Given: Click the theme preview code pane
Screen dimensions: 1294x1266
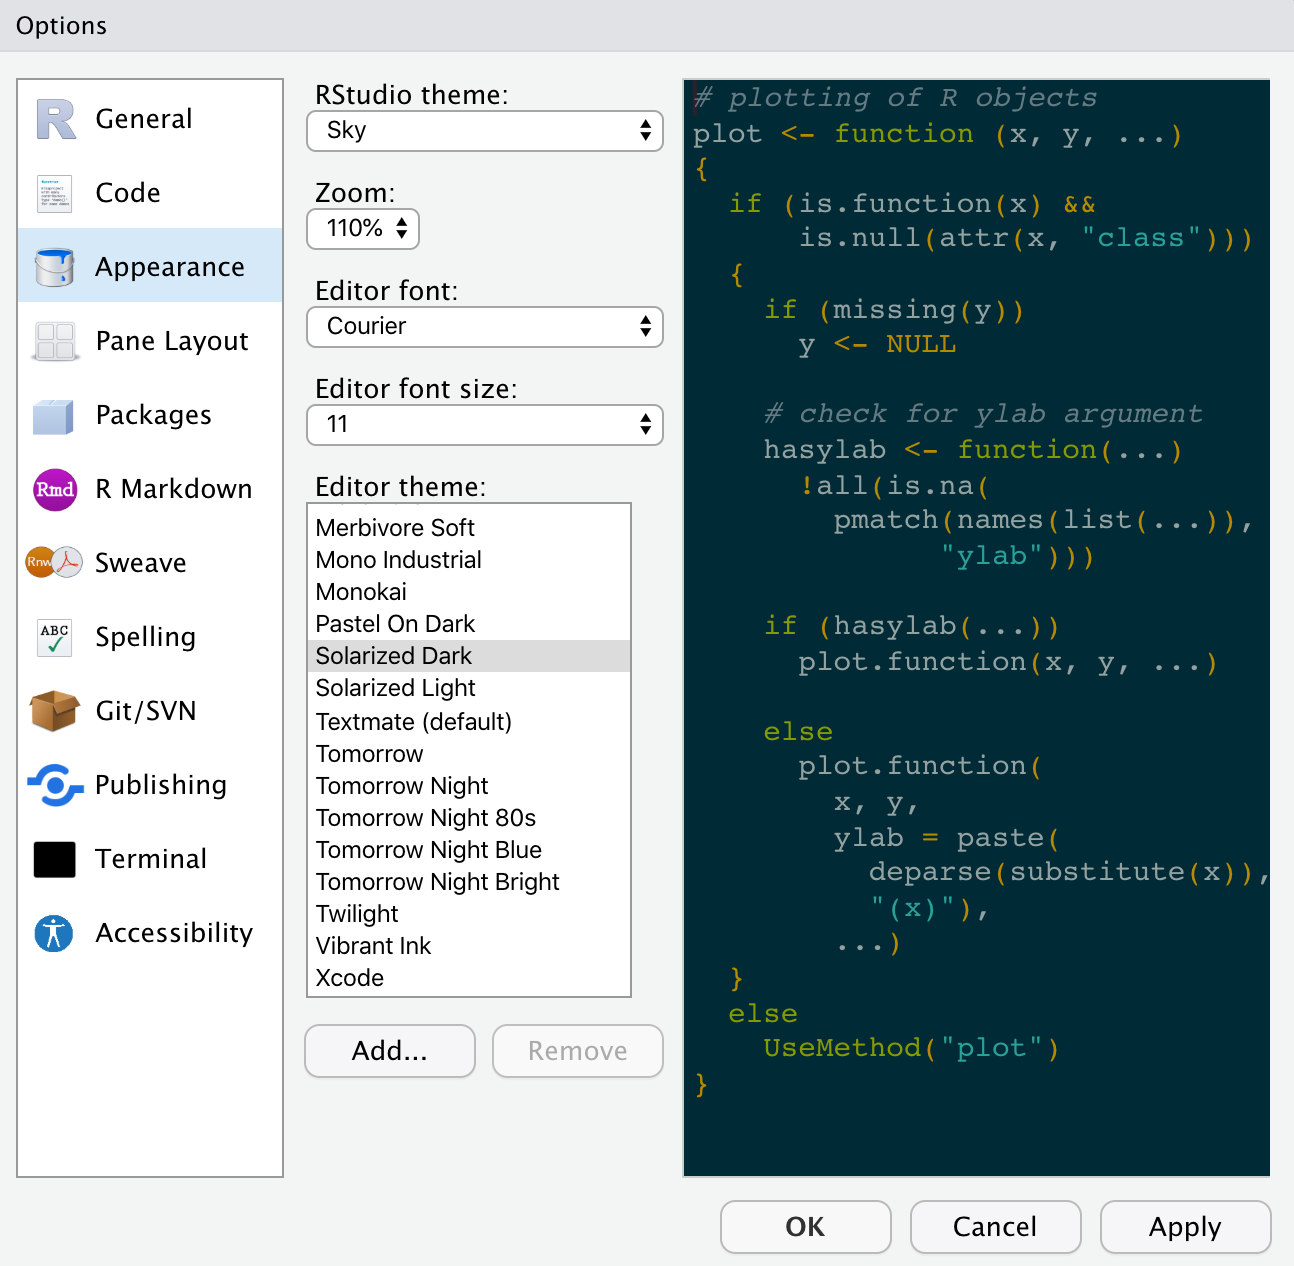Looking at the screenshot, I should (977, 628).
